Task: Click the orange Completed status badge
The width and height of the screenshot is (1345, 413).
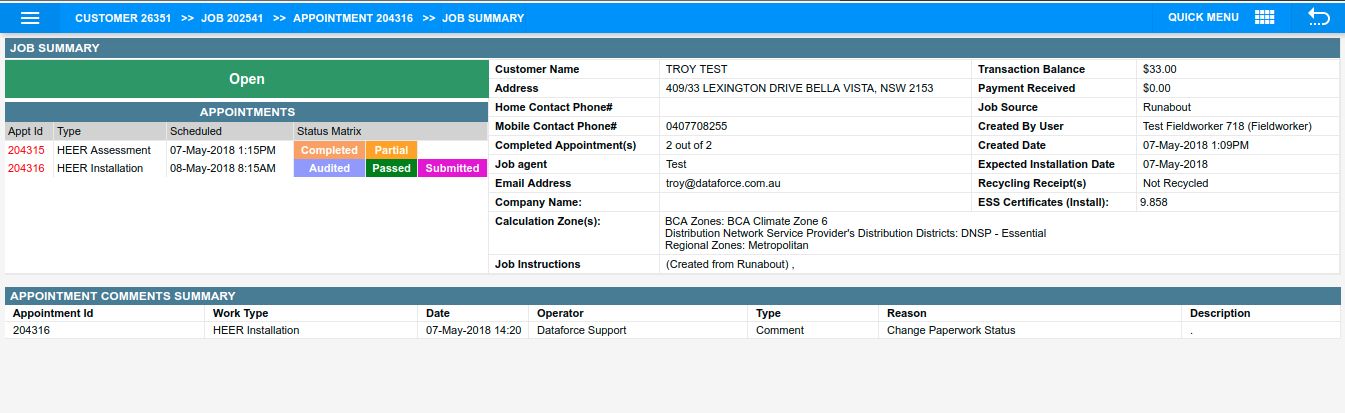Action: coord(329,150)
